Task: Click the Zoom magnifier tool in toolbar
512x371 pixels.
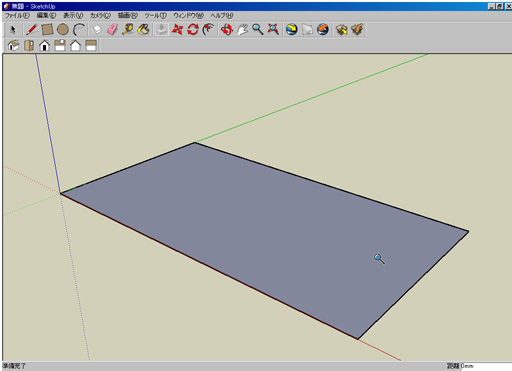Action: 258,30
